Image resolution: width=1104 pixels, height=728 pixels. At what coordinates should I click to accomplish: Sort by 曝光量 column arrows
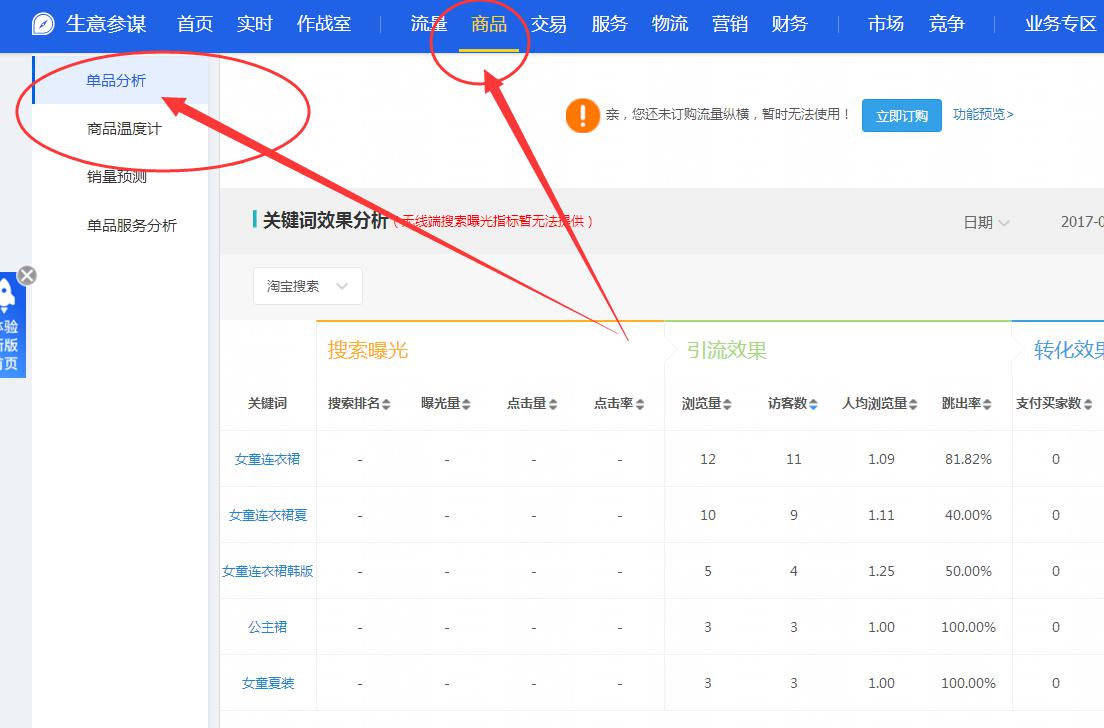(466, 404)
